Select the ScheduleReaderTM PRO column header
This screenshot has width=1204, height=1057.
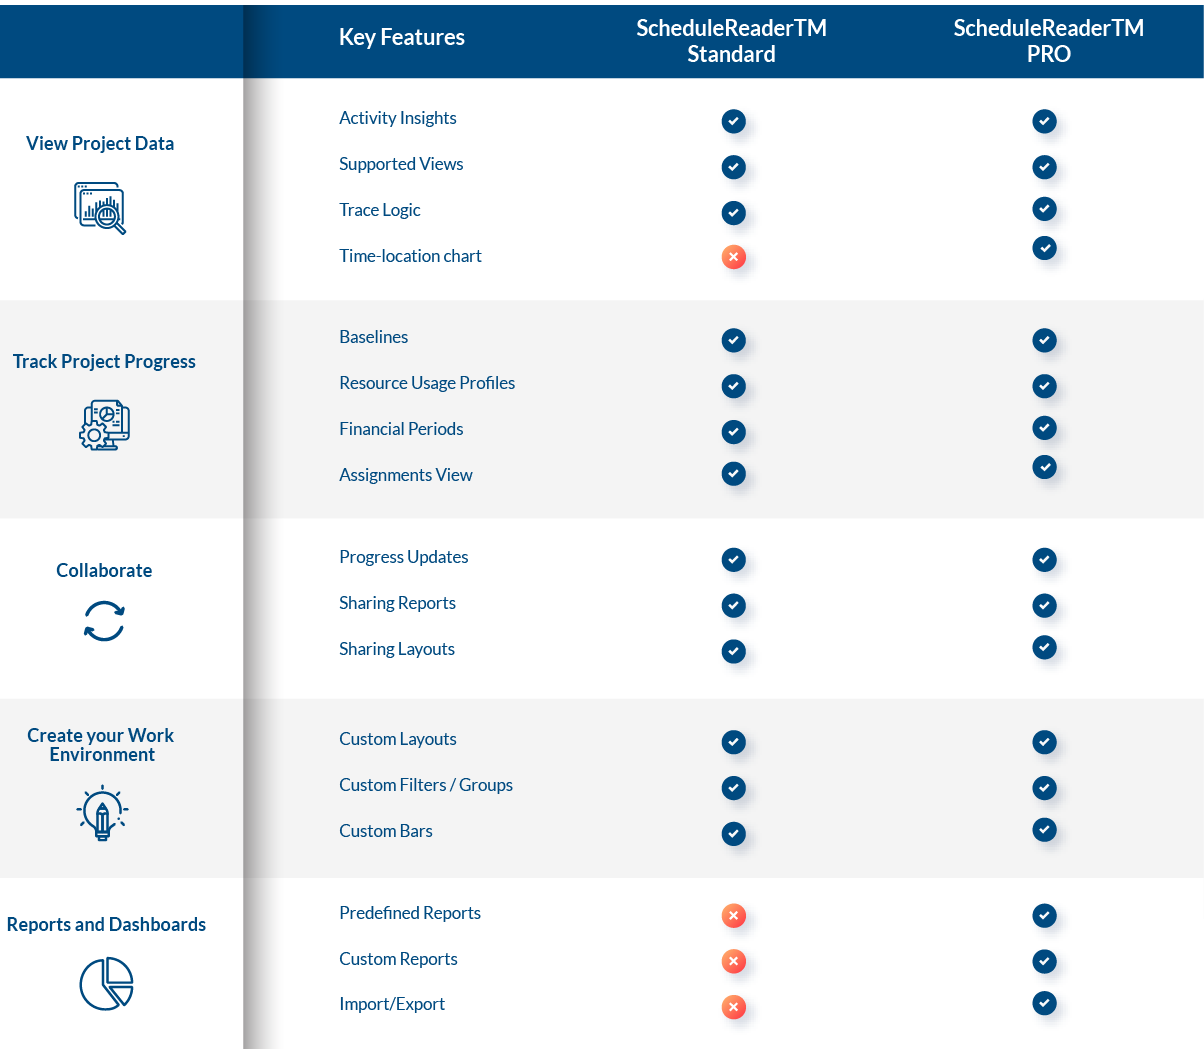point(1048,41)
